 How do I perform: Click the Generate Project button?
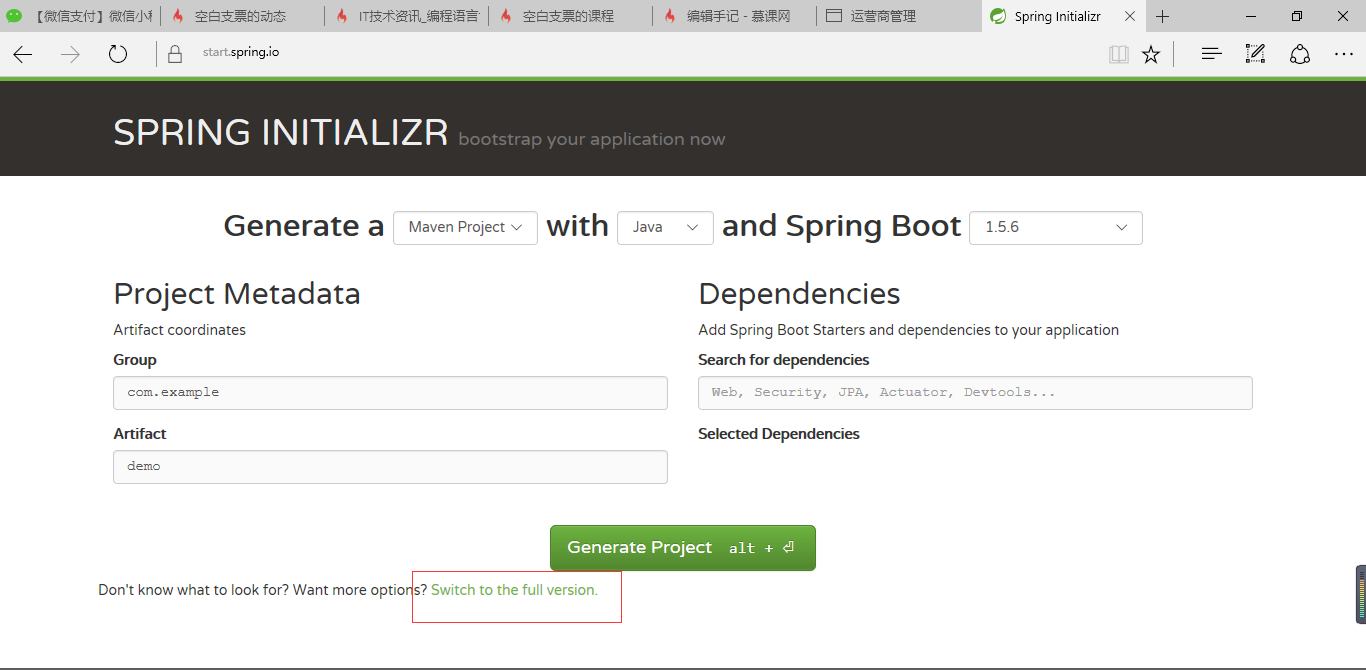(682, 547)
